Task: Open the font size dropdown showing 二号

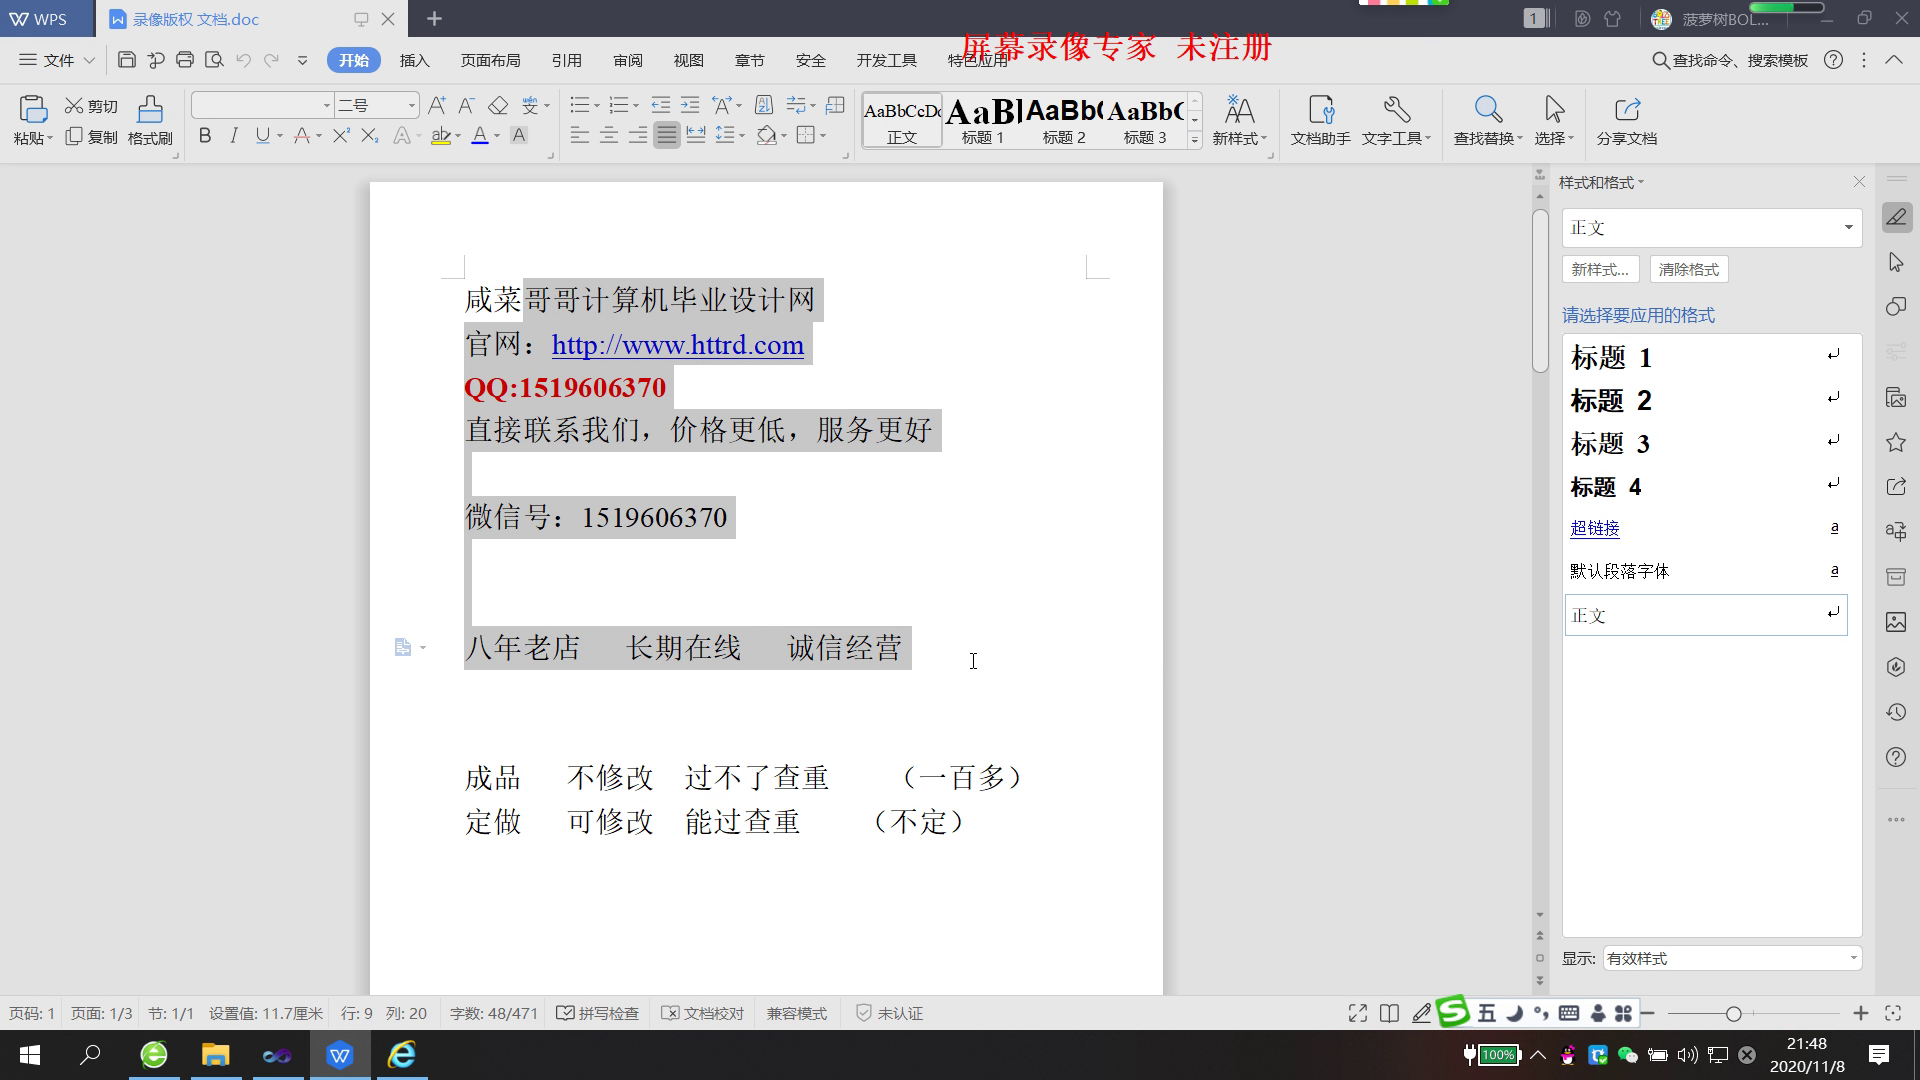Action: point(411,105)
